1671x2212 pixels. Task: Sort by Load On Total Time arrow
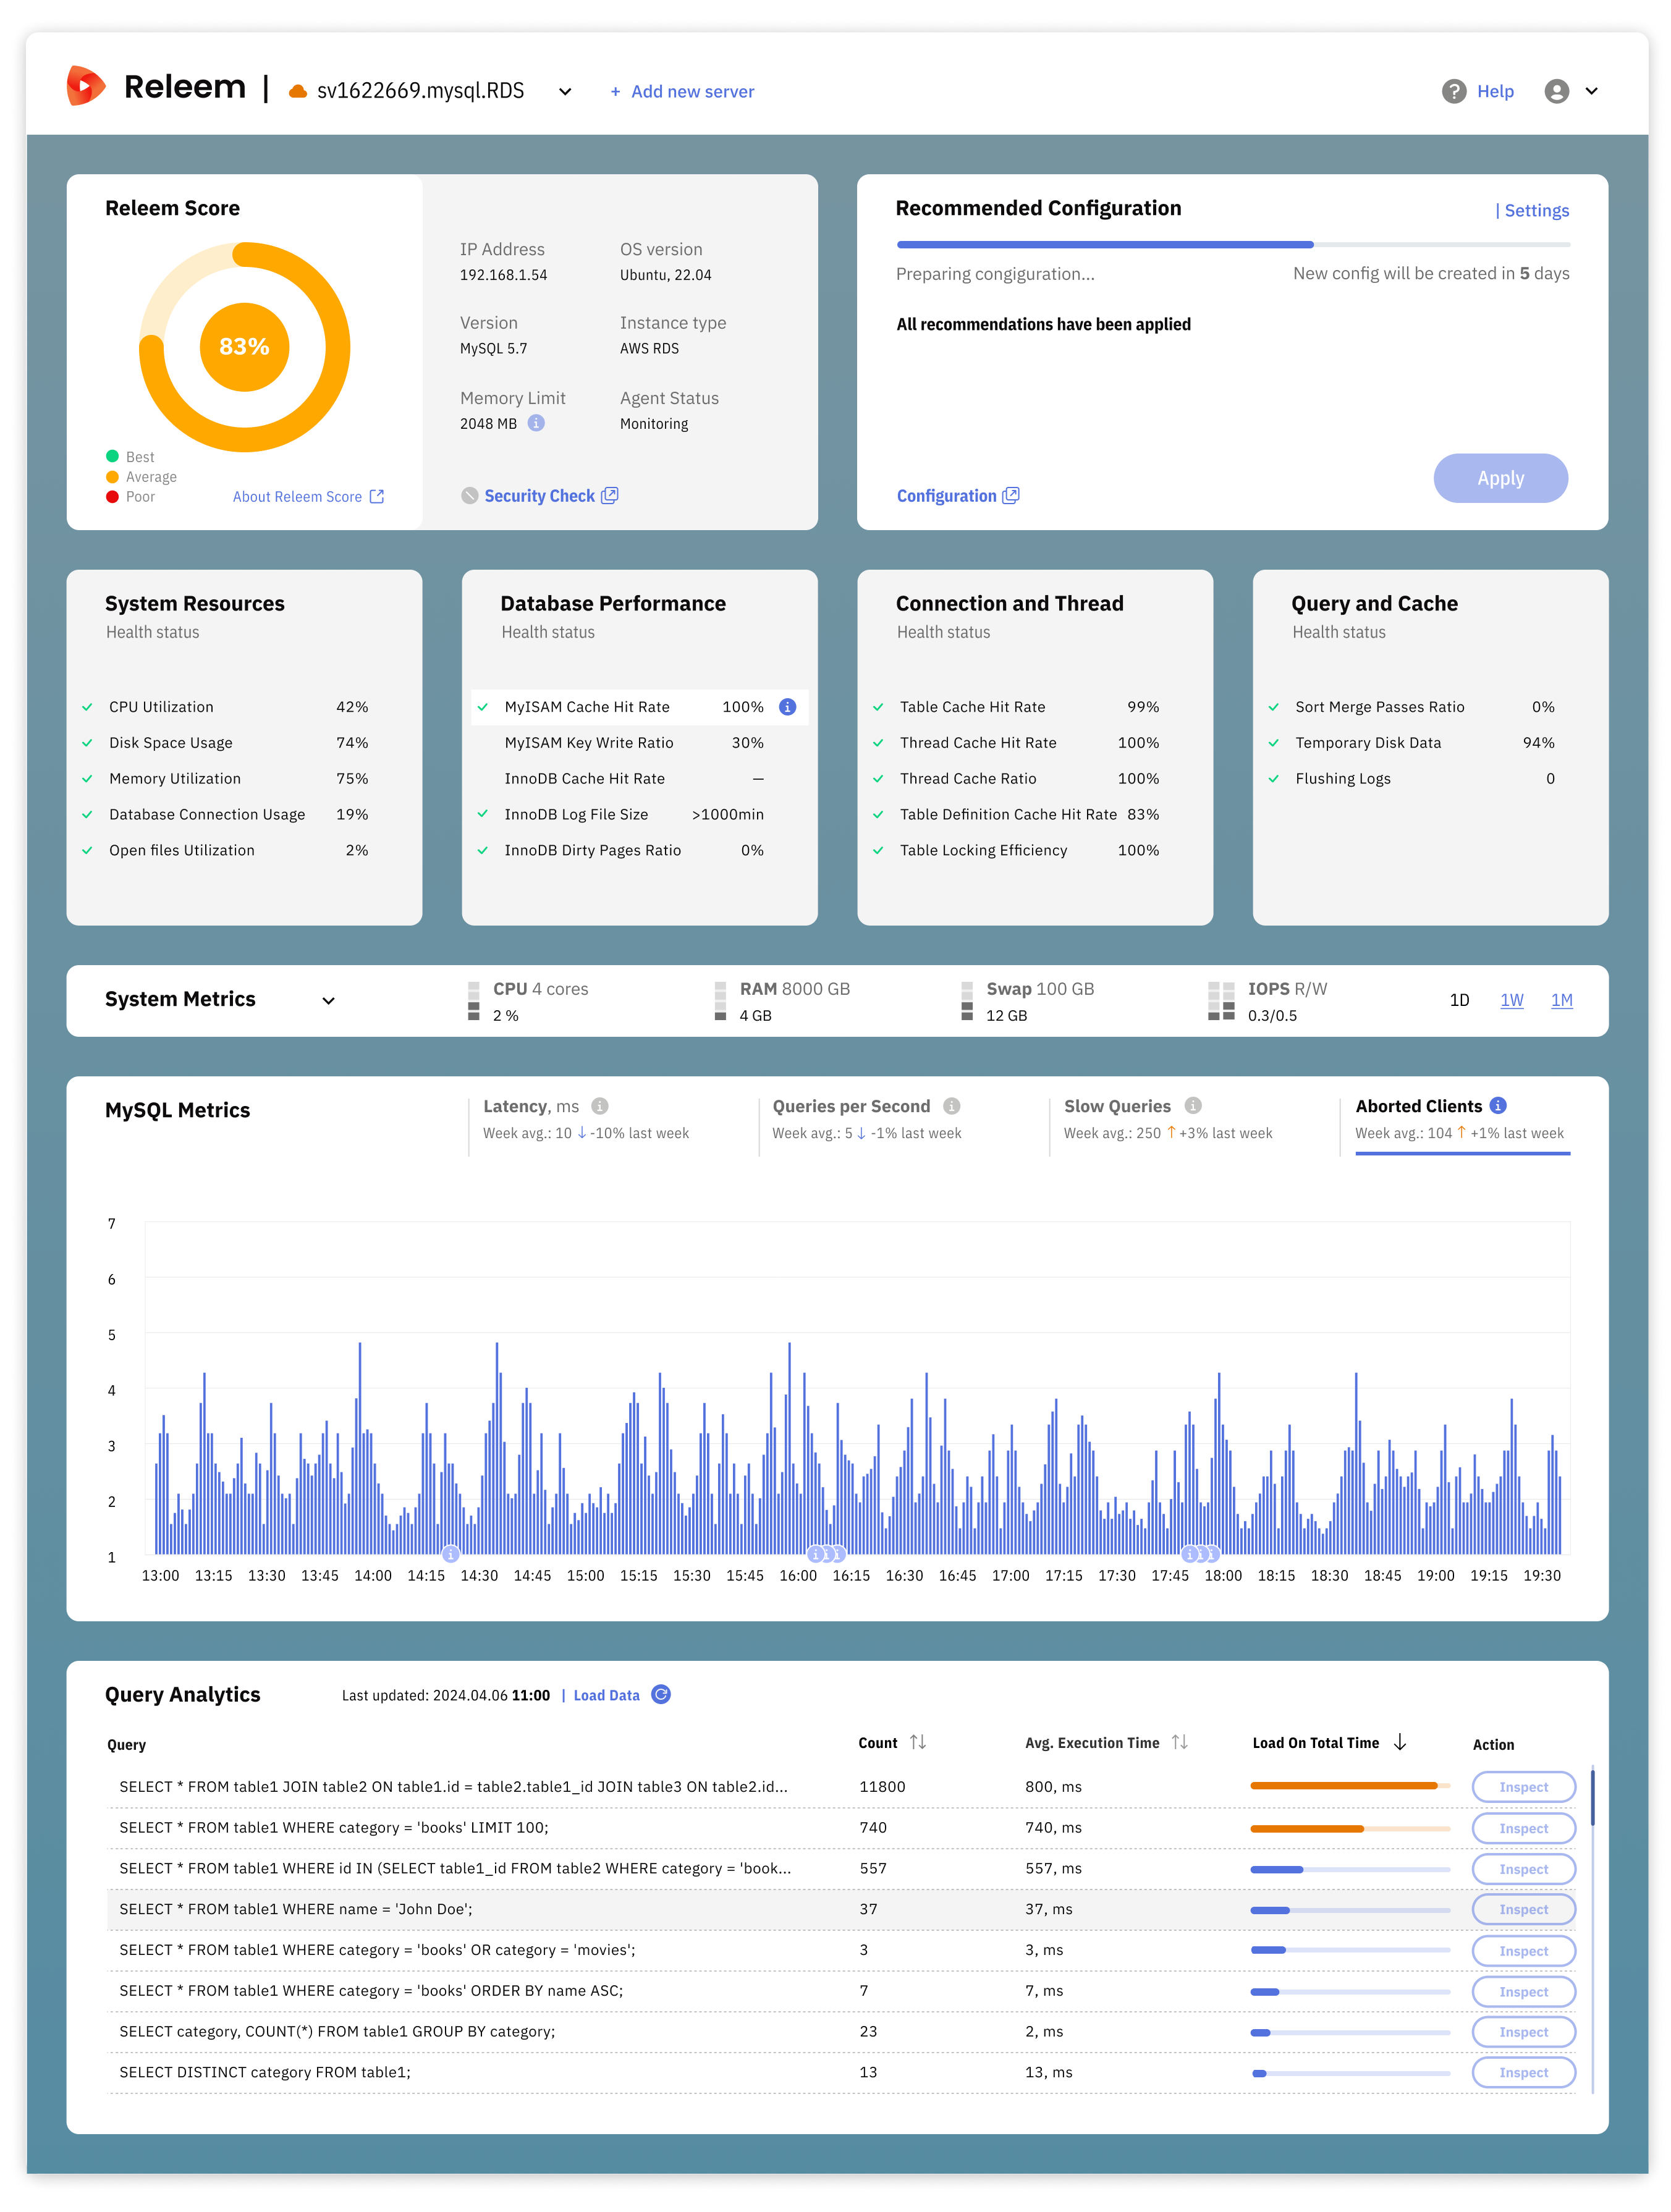click(1400, 1742)
